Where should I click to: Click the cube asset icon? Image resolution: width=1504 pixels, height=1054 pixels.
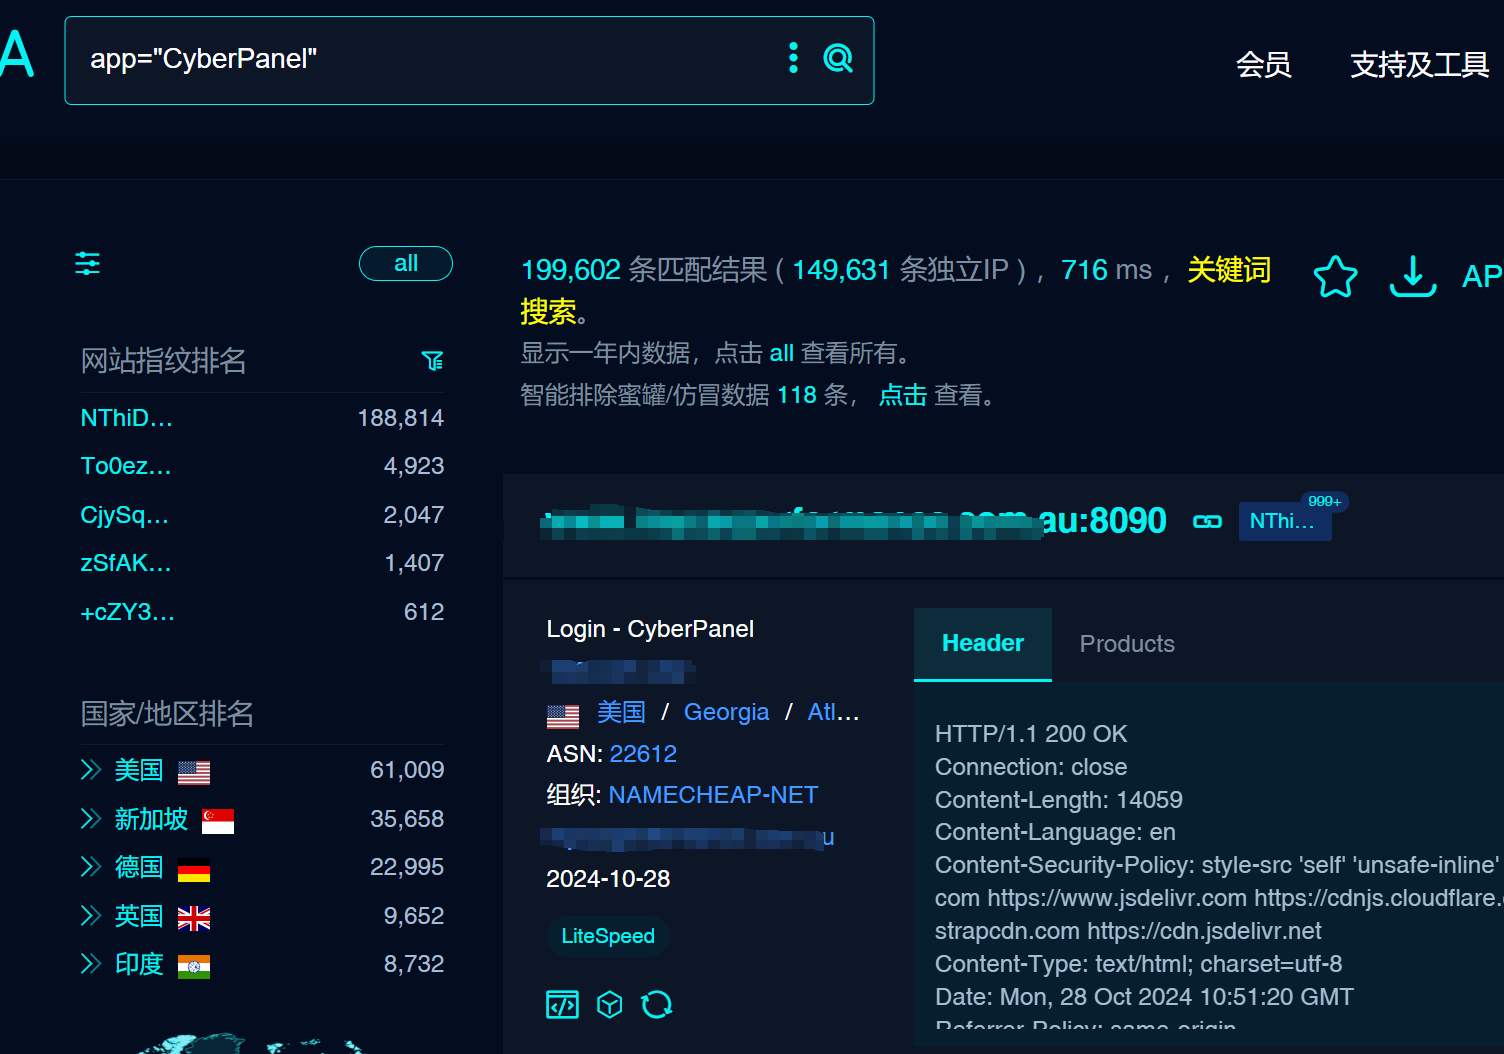coord(610,1004)
